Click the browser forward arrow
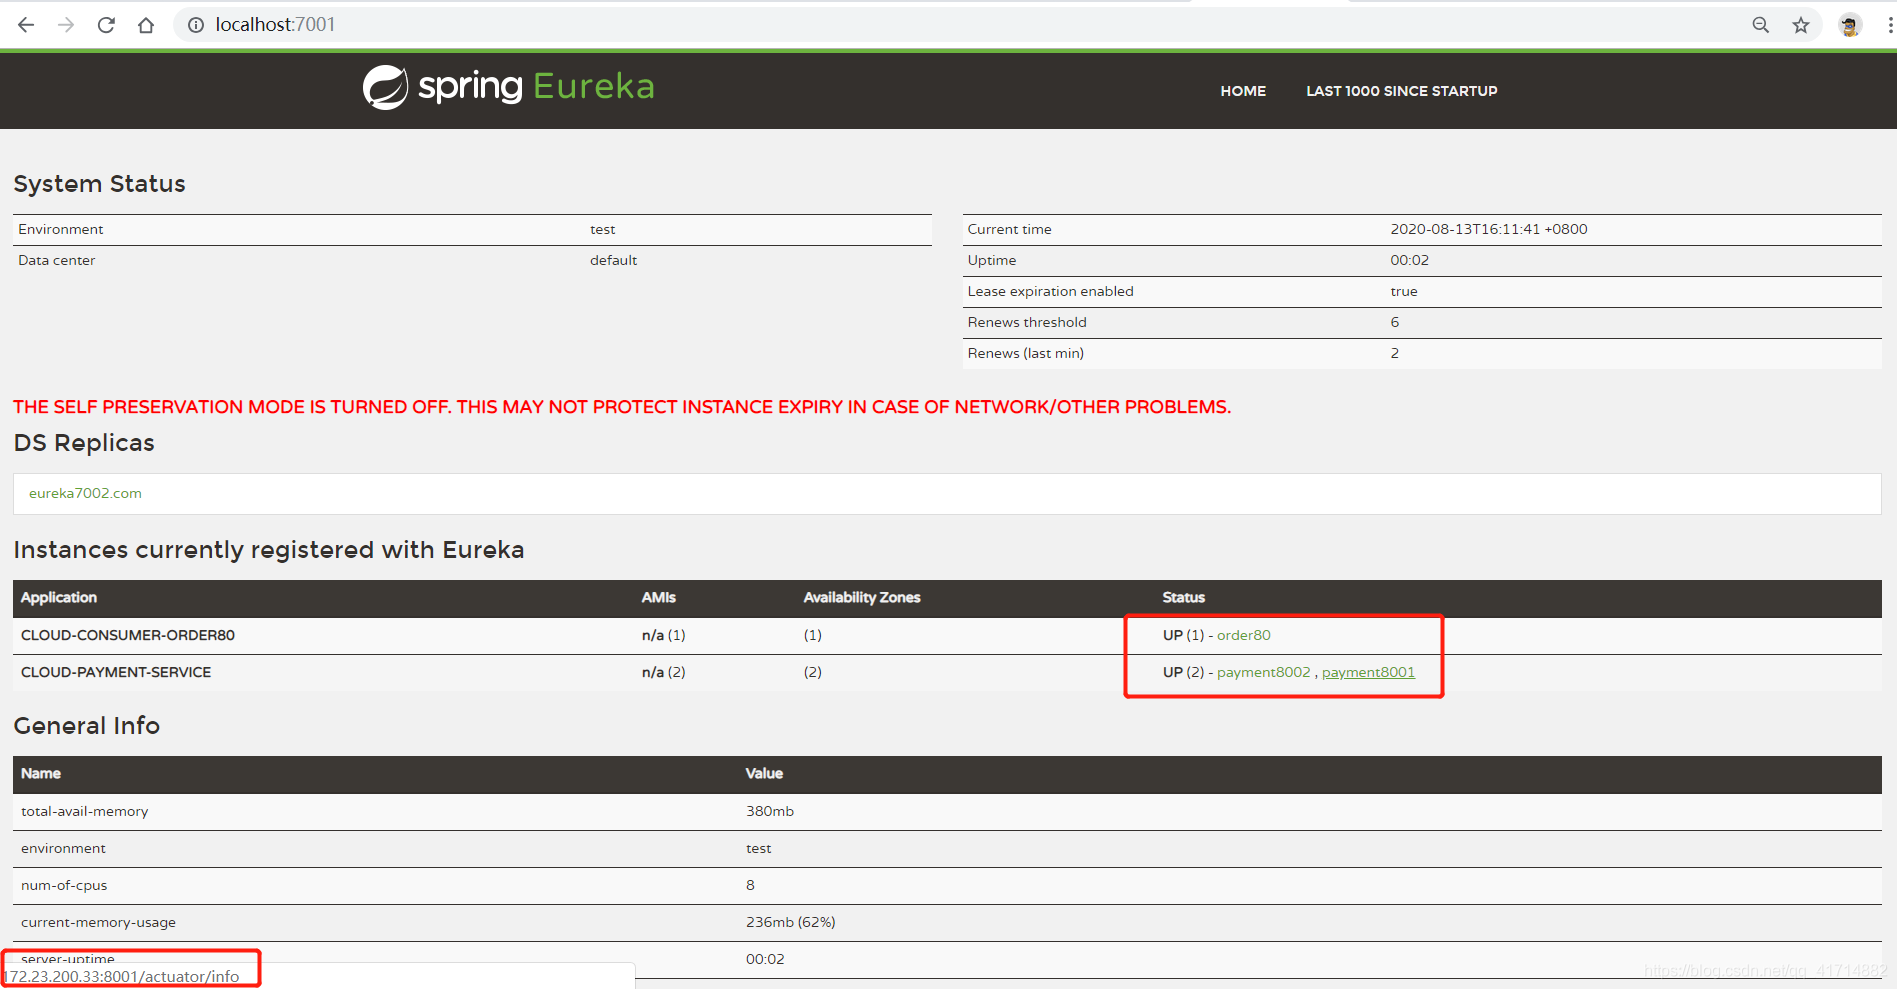Viewport: 1897px width, 989px height. point(66,25)
